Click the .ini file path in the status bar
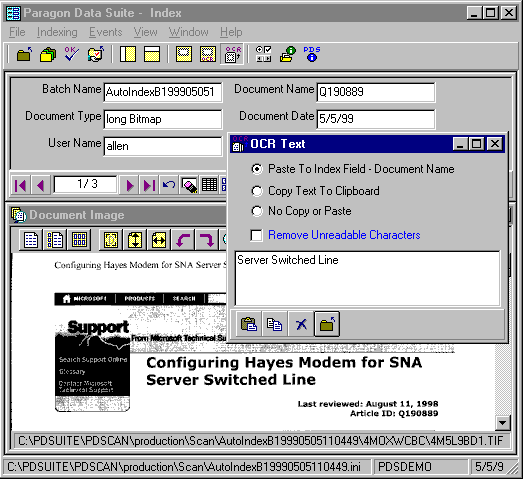The image size is (523, 479). tap(184, 467)
